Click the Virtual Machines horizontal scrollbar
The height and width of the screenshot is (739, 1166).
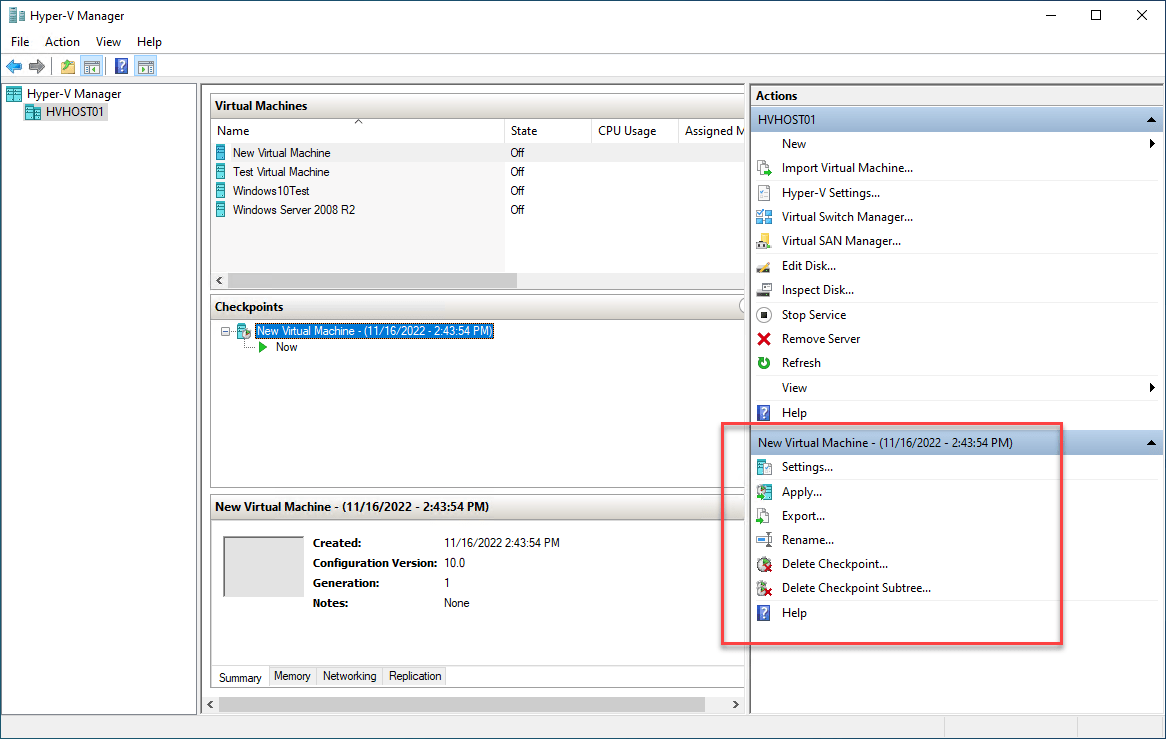372,280
